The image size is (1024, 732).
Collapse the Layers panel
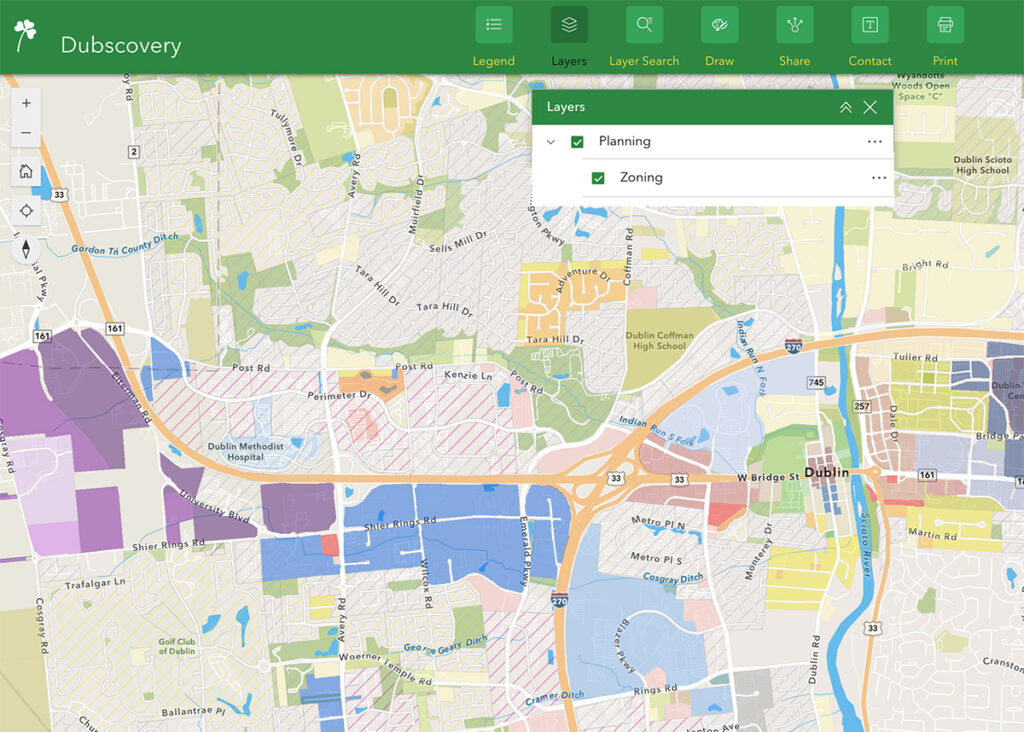pyautogui.click(x=845, y=107)
